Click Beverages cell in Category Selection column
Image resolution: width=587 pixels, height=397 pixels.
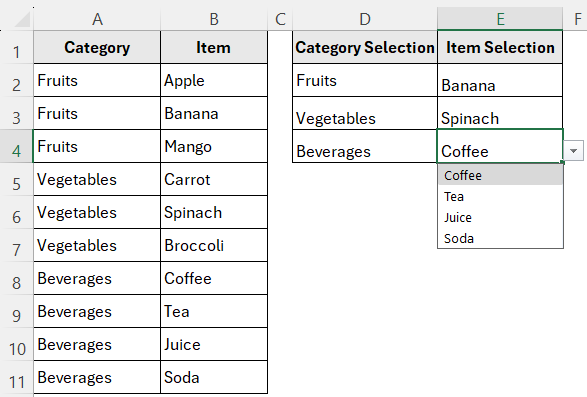coord(365,146)
